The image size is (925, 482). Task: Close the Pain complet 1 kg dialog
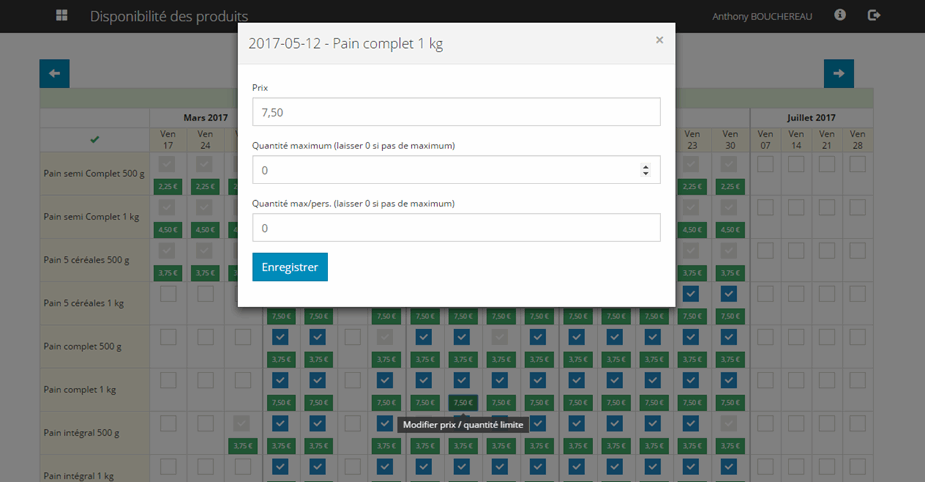point(659,40)
